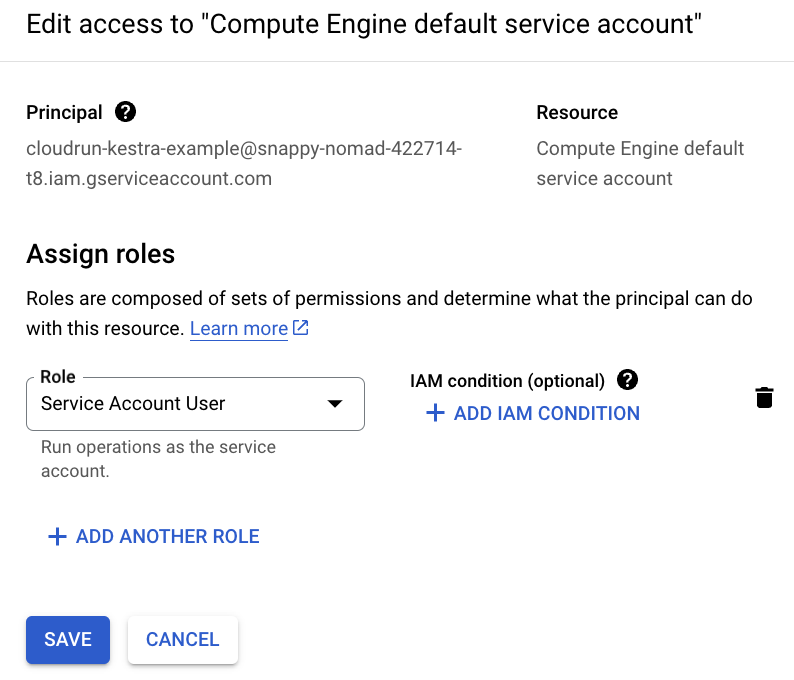794x680 pixels.
Task: Open the Service Account User role selector
Action: (x=180, y=404)
